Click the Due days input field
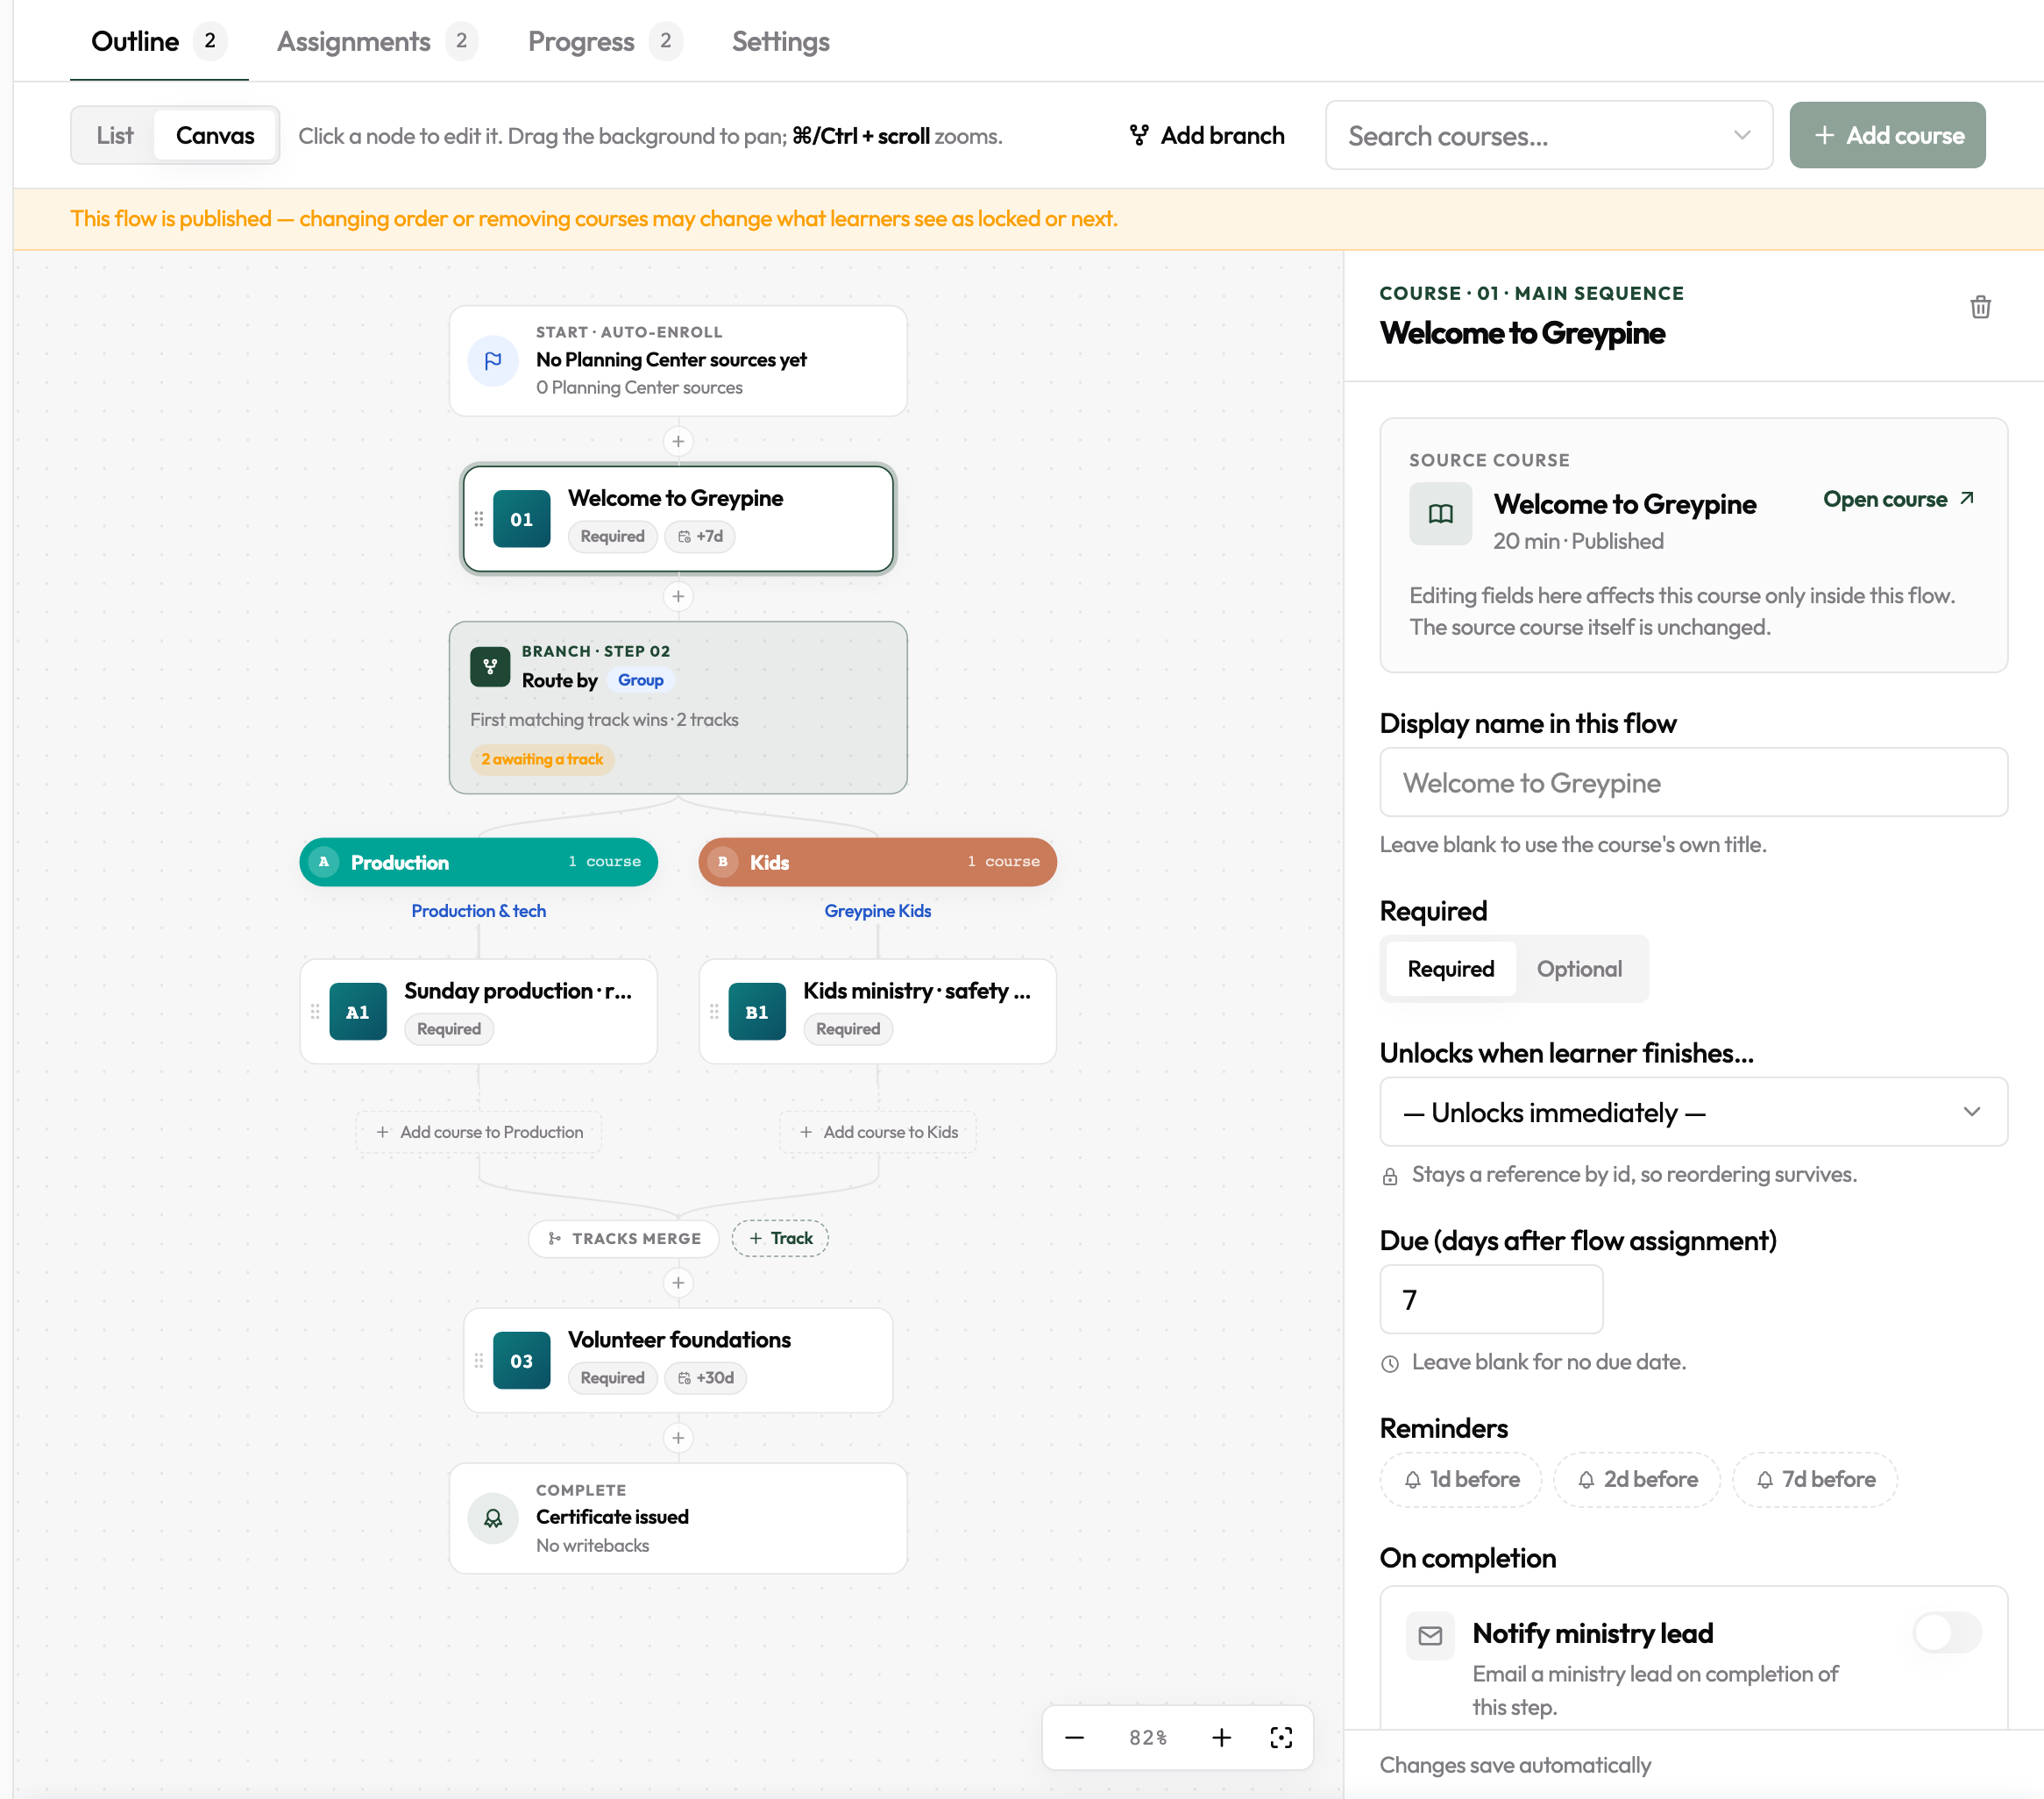2044x1799 pixels. click(1491, 1299)
